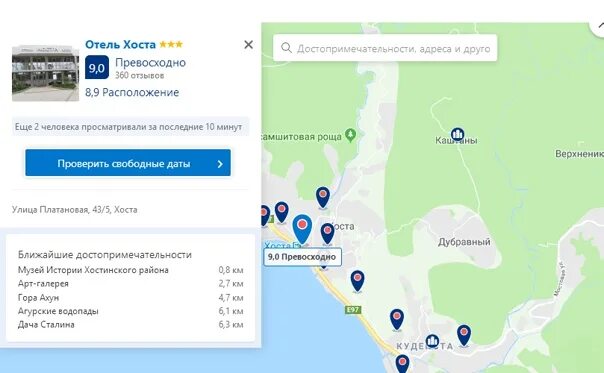Screen dimensions: 604x373
Task: Click the E97 road shield on map
Action: 353,309
